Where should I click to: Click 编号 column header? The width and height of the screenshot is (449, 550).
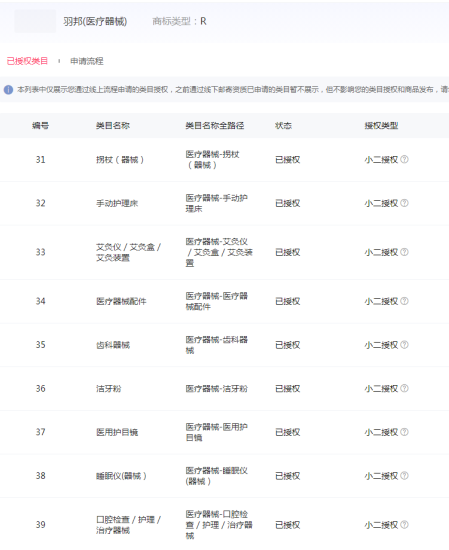point(40,126)
